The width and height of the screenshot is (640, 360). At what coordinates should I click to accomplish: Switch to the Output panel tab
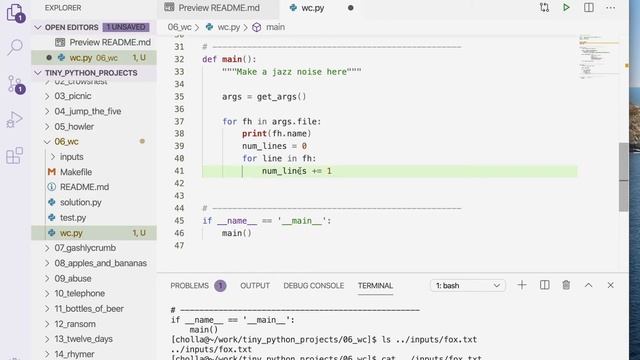pos(255,286)
